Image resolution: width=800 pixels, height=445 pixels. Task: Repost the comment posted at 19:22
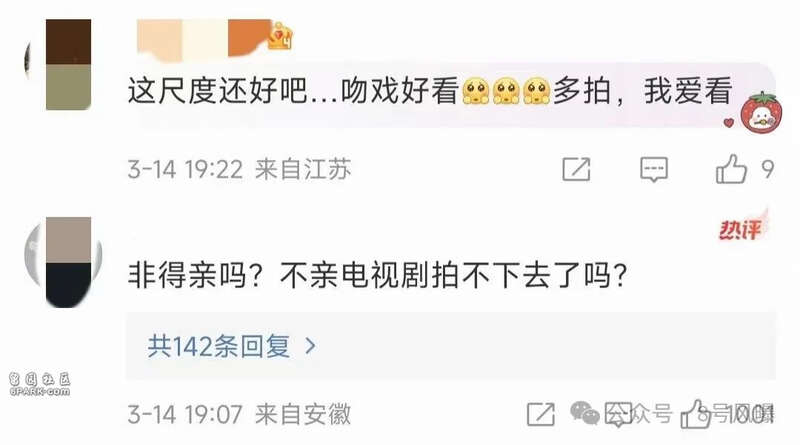577,169
